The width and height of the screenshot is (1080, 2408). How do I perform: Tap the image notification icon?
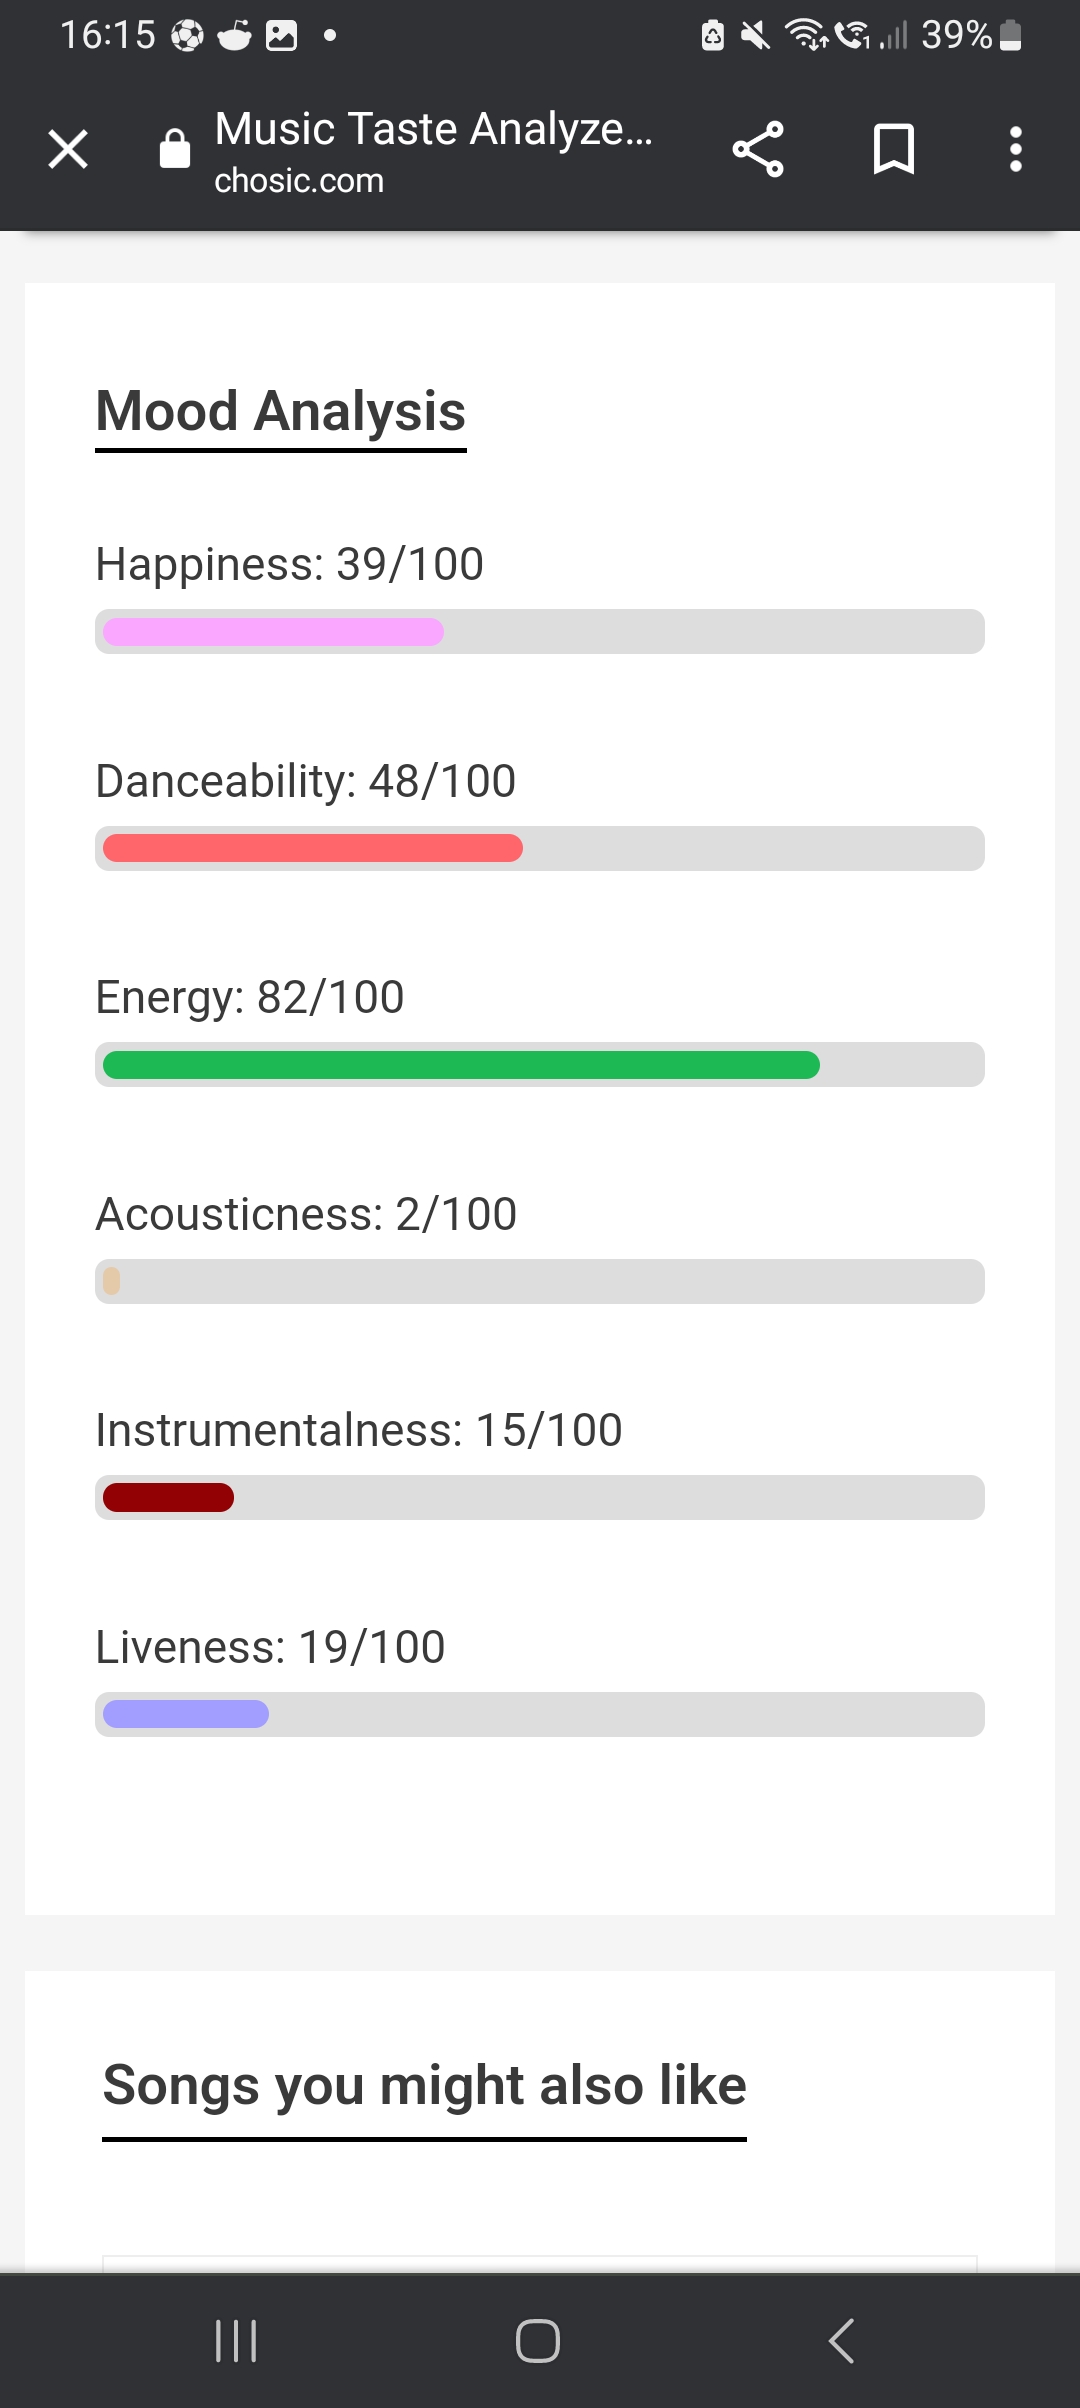tap(282, 36)
